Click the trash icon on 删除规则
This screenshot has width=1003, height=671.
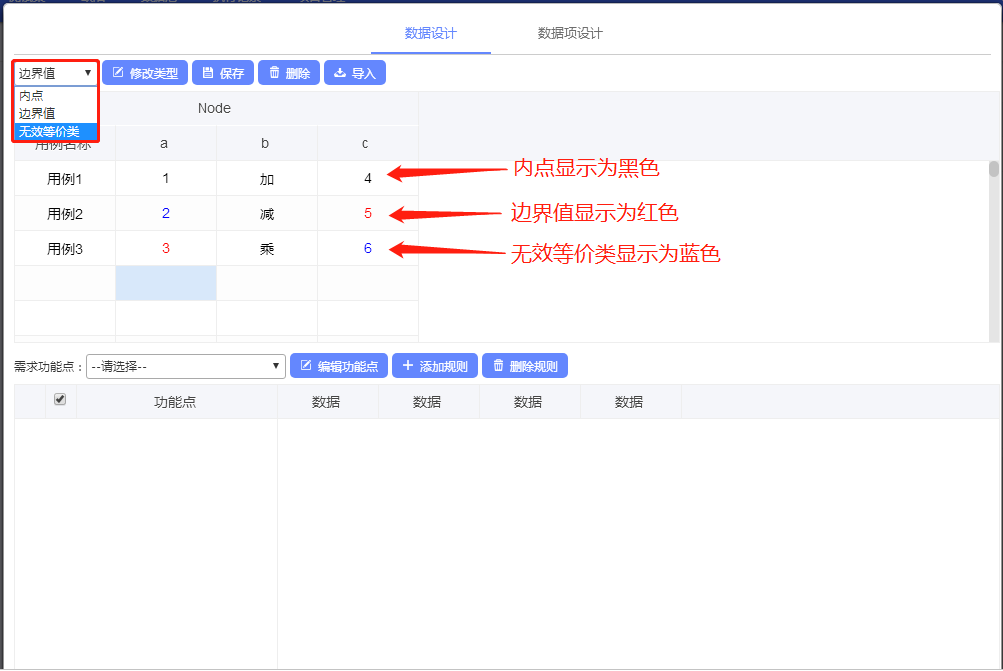498,366
